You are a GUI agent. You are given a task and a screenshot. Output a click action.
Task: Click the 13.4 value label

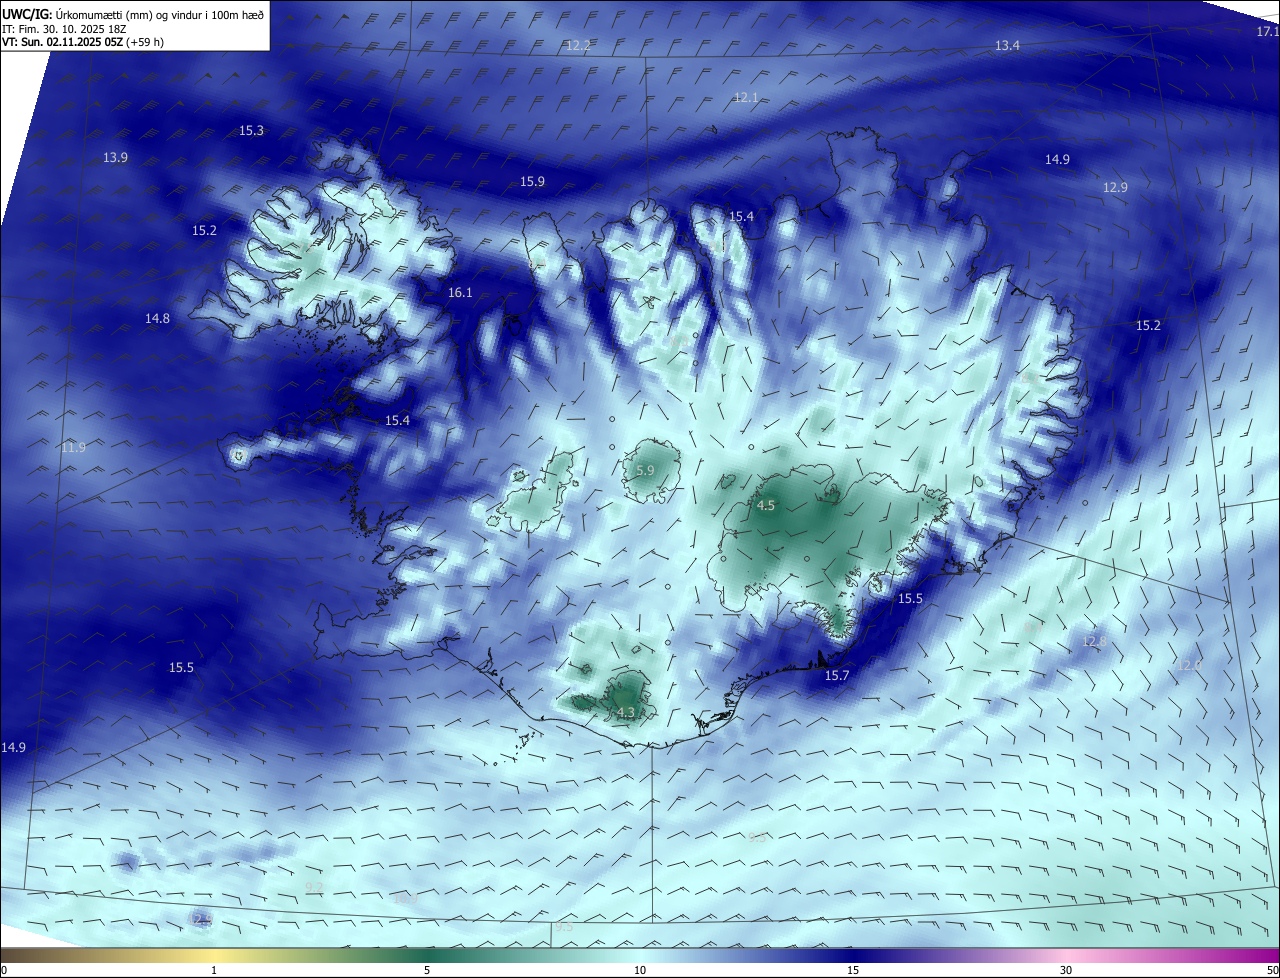pyautogui.click(x=1007, y=46)
